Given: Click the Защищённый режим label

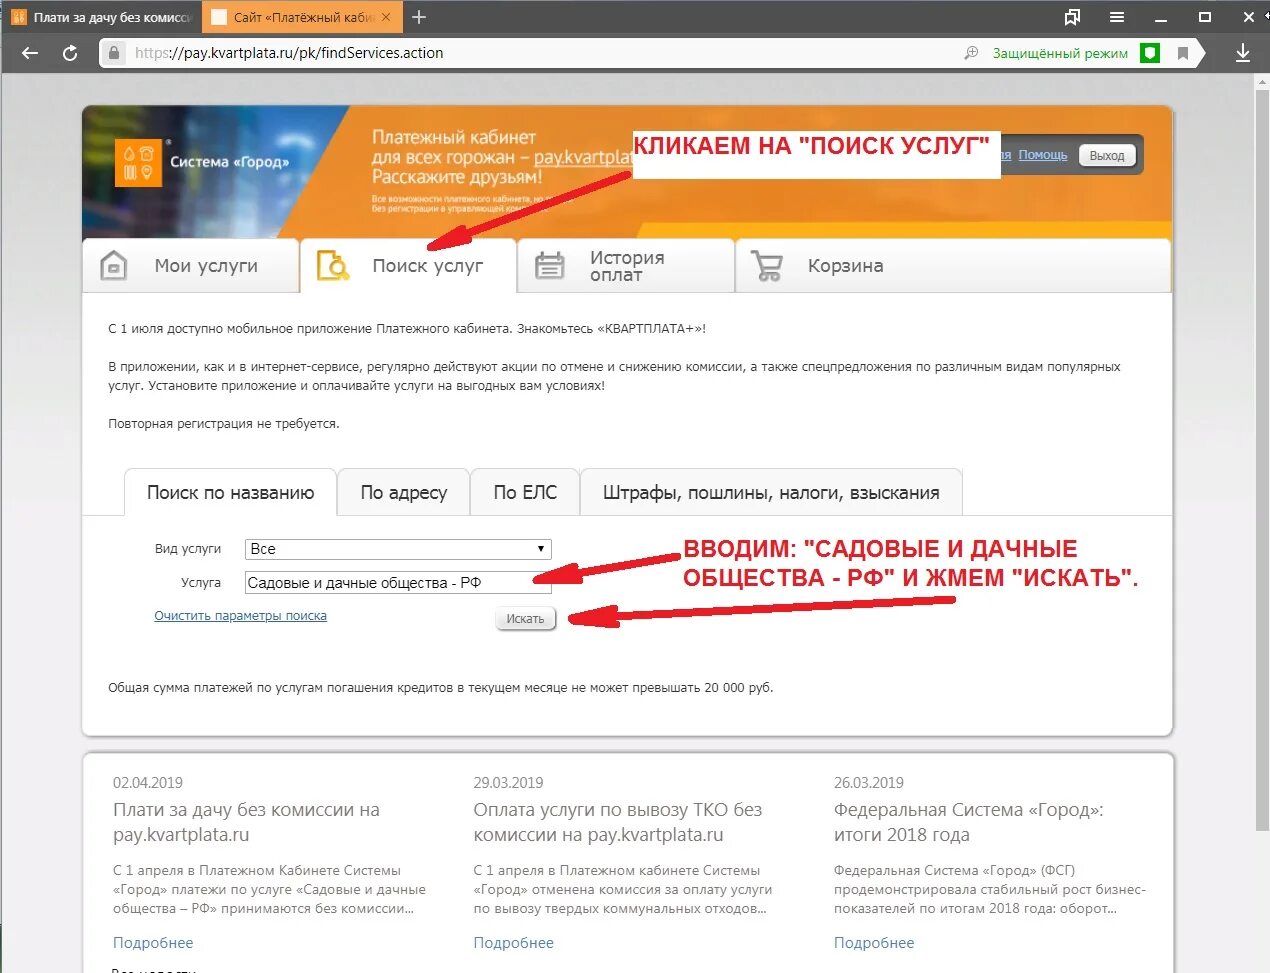Looking at the screenshot, I should pos(1060,53).
